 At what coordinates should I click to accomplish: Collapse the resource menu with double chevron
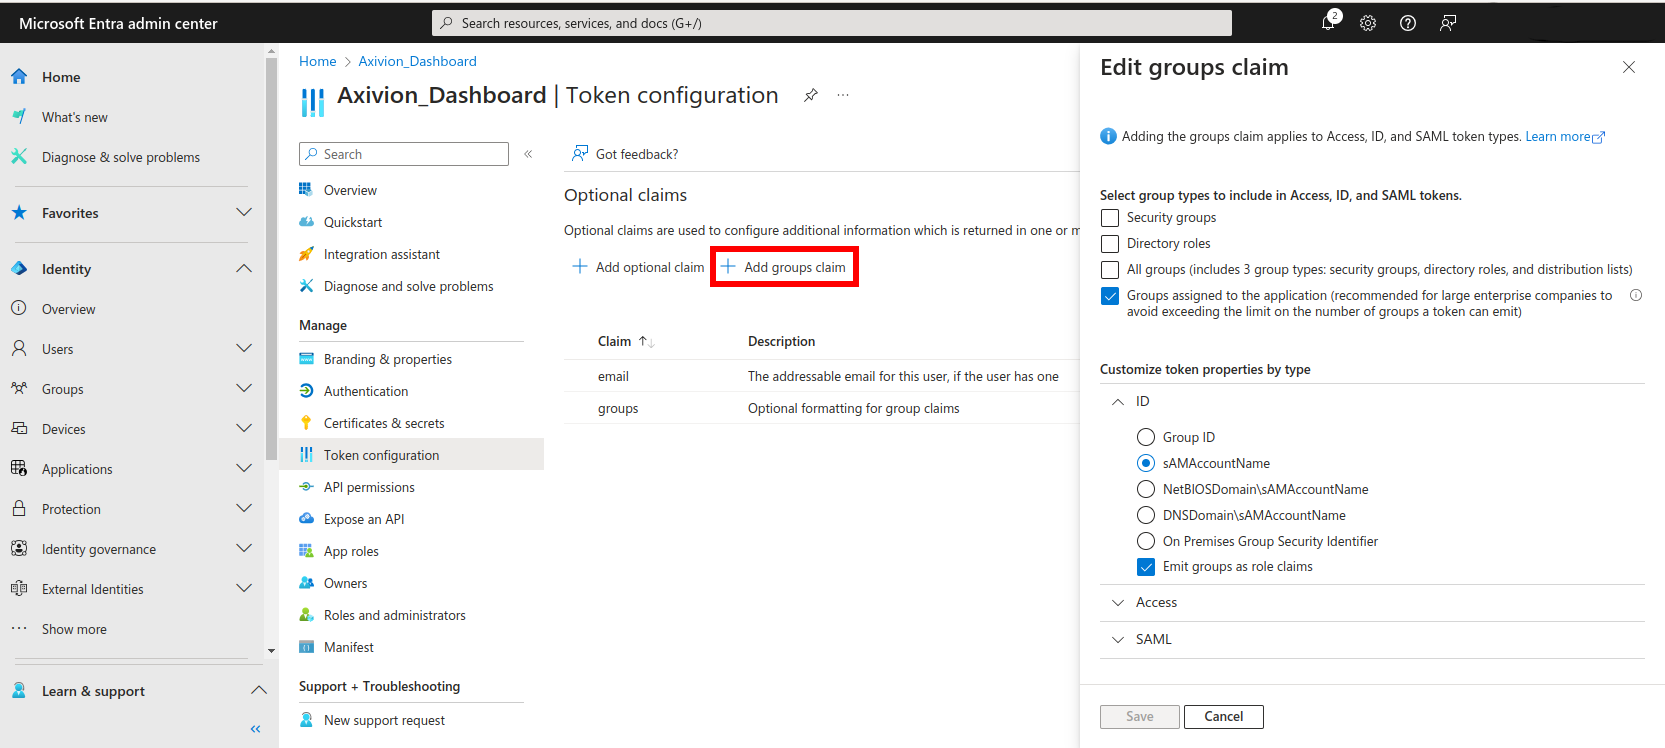[528, 154]
